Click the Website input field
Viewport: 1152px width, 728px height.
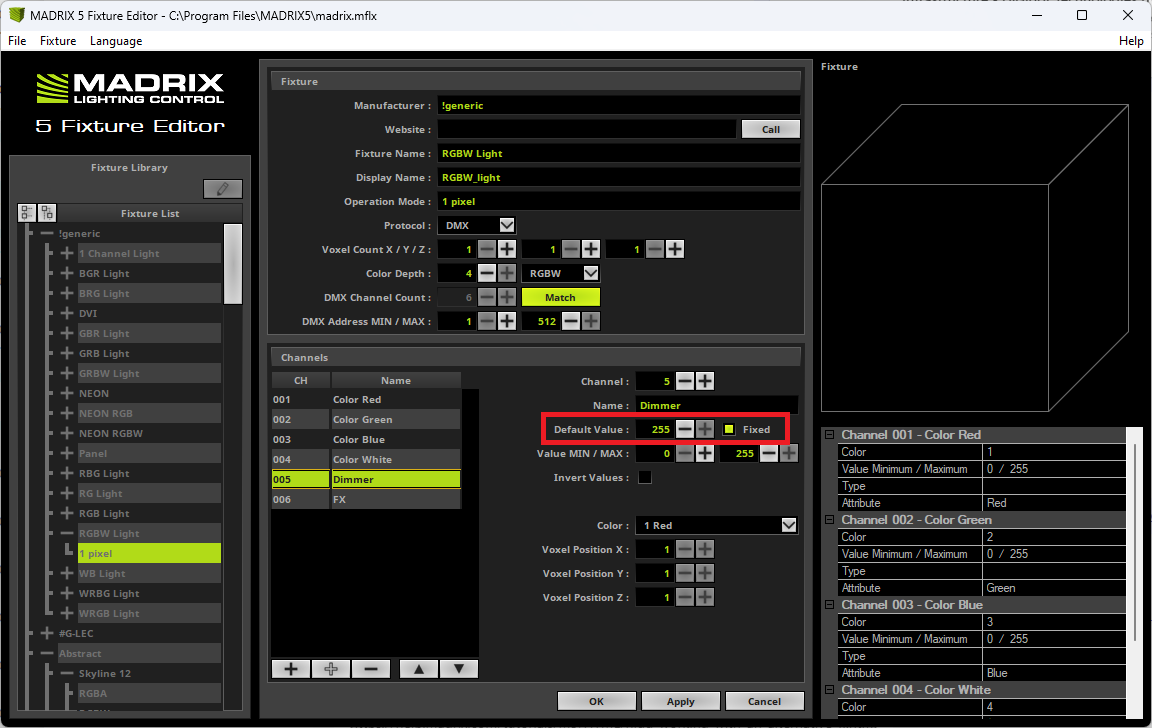click(586, 129)
